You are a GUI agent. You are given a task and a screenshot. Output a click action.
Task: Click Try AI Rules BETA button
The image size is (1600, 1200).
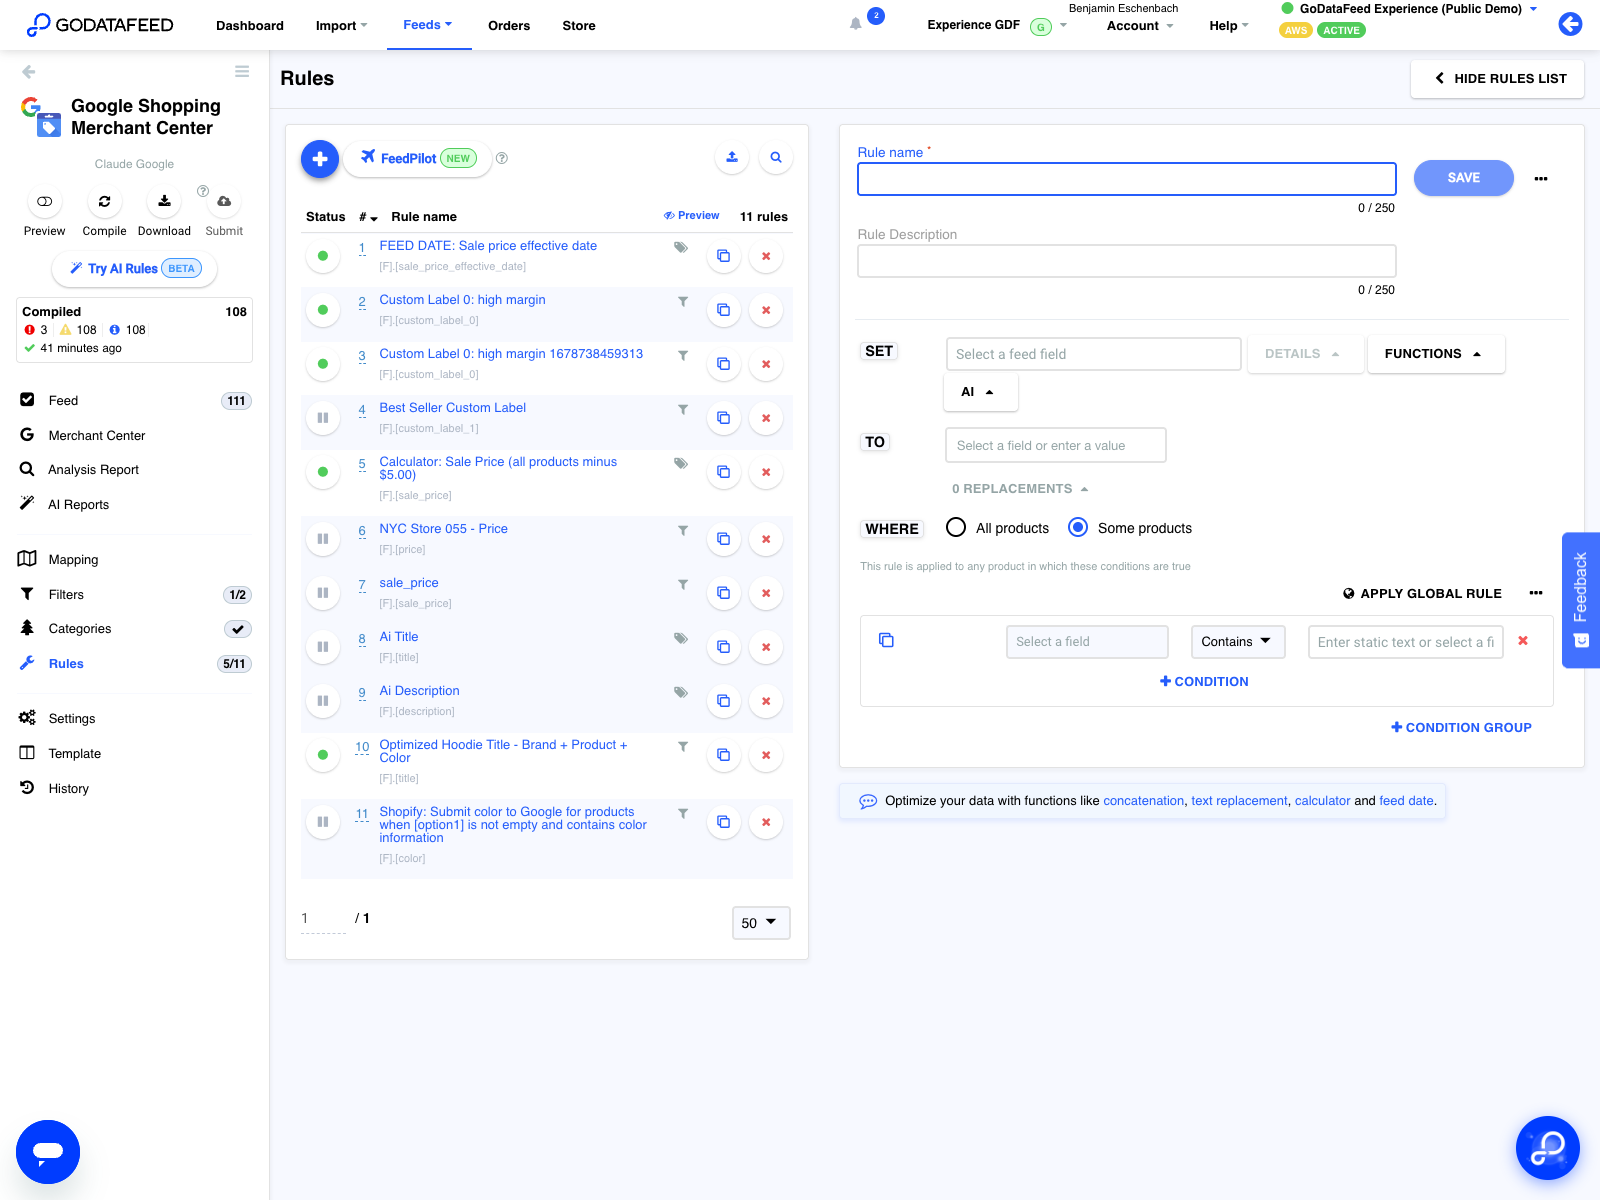(134, 269)
